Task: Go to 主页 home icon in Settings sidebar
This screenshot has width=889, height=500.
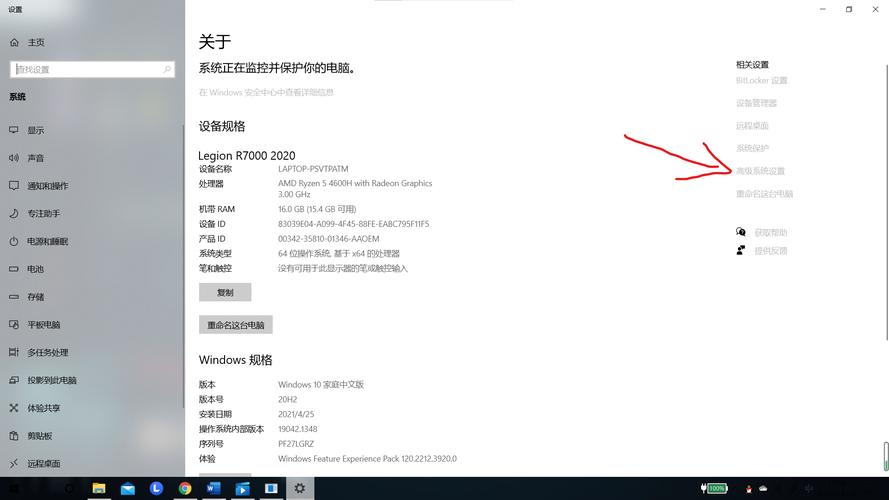Action: click(14, 43)
